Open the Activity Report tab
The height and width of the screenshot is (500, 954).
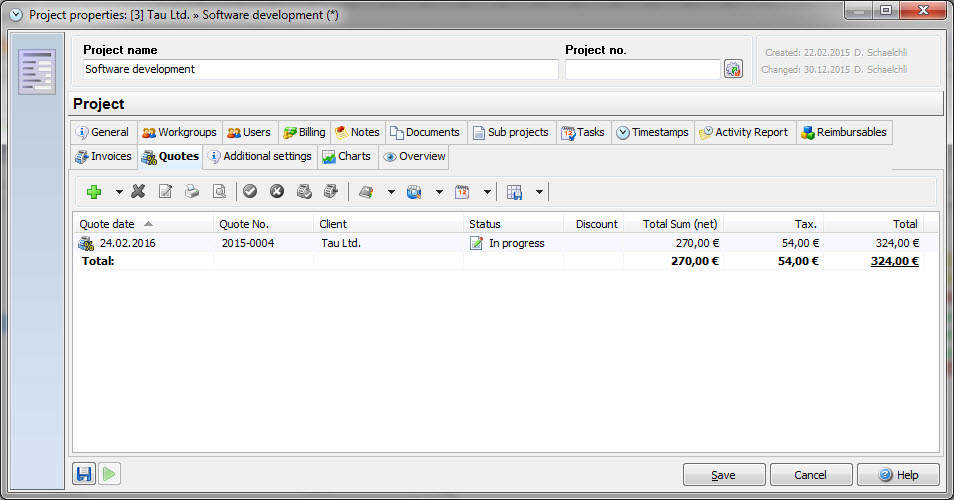click(743, 132)
